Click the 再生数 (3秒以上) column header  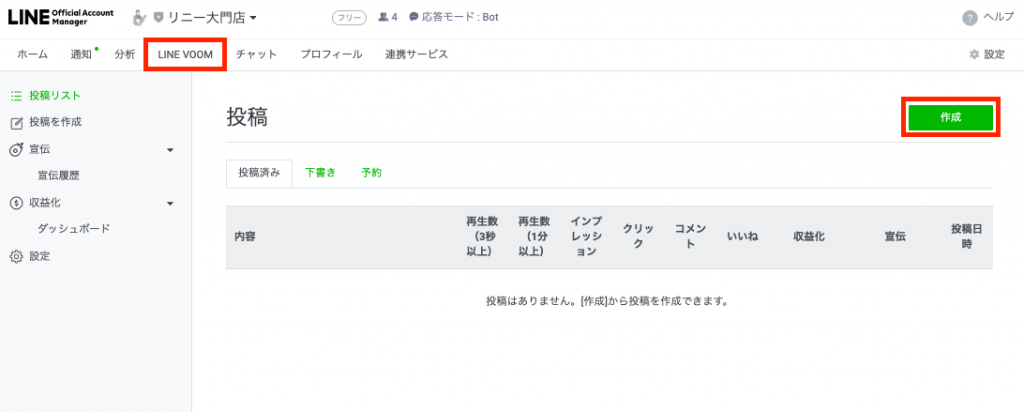coord(482,236)
